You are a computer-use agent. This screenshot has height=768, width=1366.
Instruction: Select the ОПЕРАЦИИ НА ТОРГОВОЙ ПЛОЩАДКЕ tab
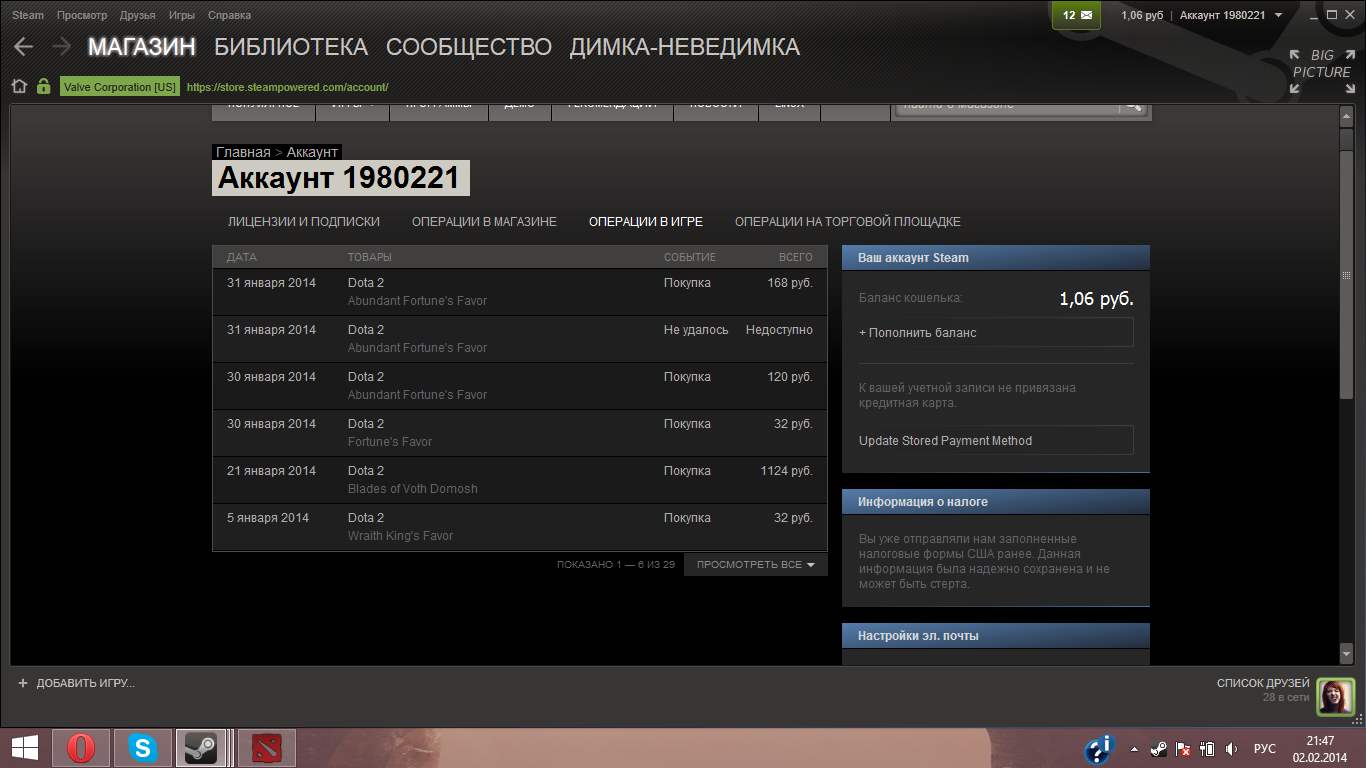[x=848, y=222]
